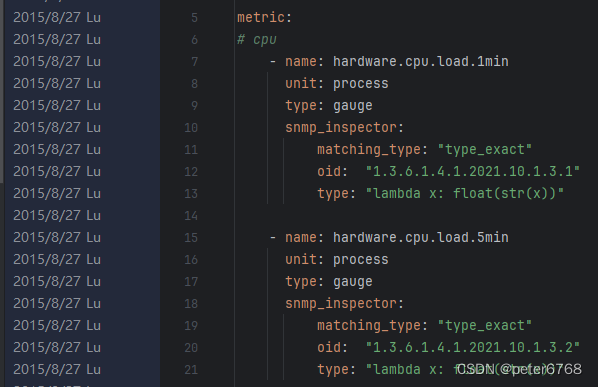
Task: Click gutter line number 12
Action: tap(191, 172)
